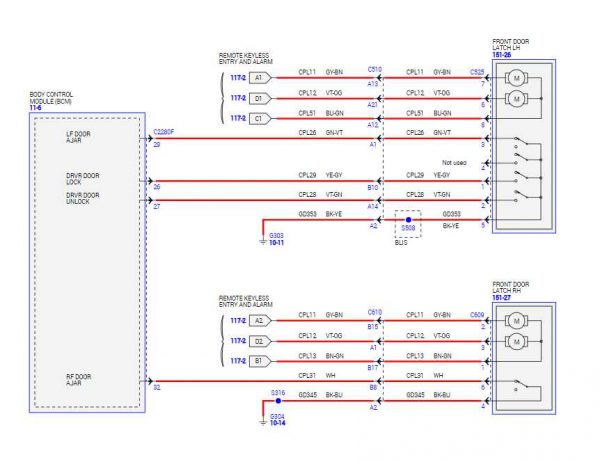The width and height of the screenshot is (600, 462).
Task: Click BCM pin number 29
Action: 157,145
